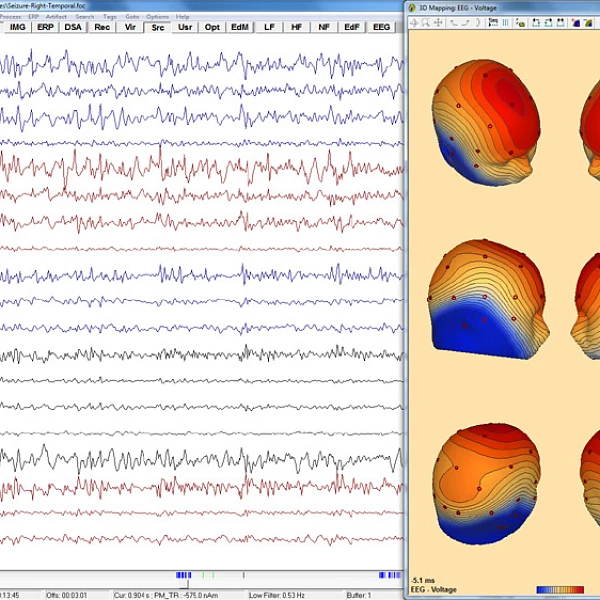Viewport: 600px width, 600px height.
Task: Click the 'Buffer: 1' status entry
Action: [359, 595]
